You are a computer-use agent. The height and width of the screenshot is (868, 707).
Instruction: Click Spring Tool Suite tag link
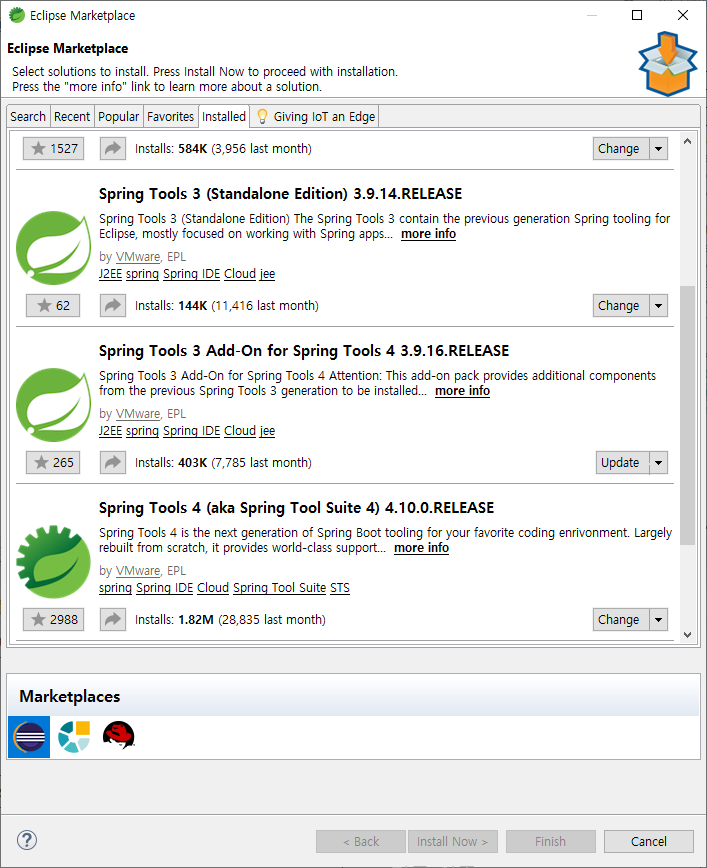point(279,588)
